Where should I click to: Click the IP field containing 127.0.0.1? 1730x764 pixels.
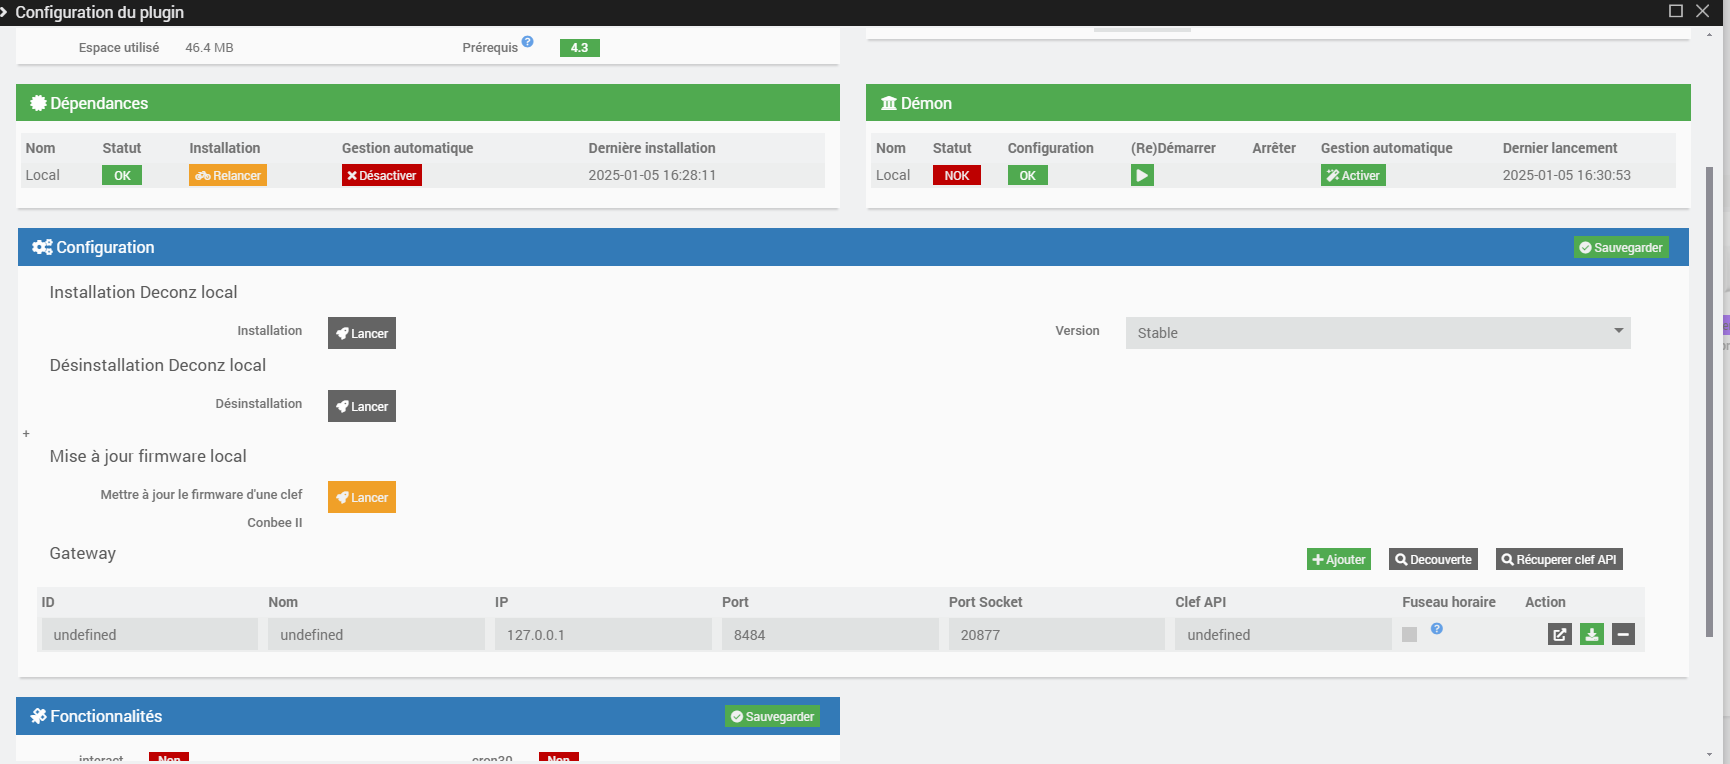[603, 634]
